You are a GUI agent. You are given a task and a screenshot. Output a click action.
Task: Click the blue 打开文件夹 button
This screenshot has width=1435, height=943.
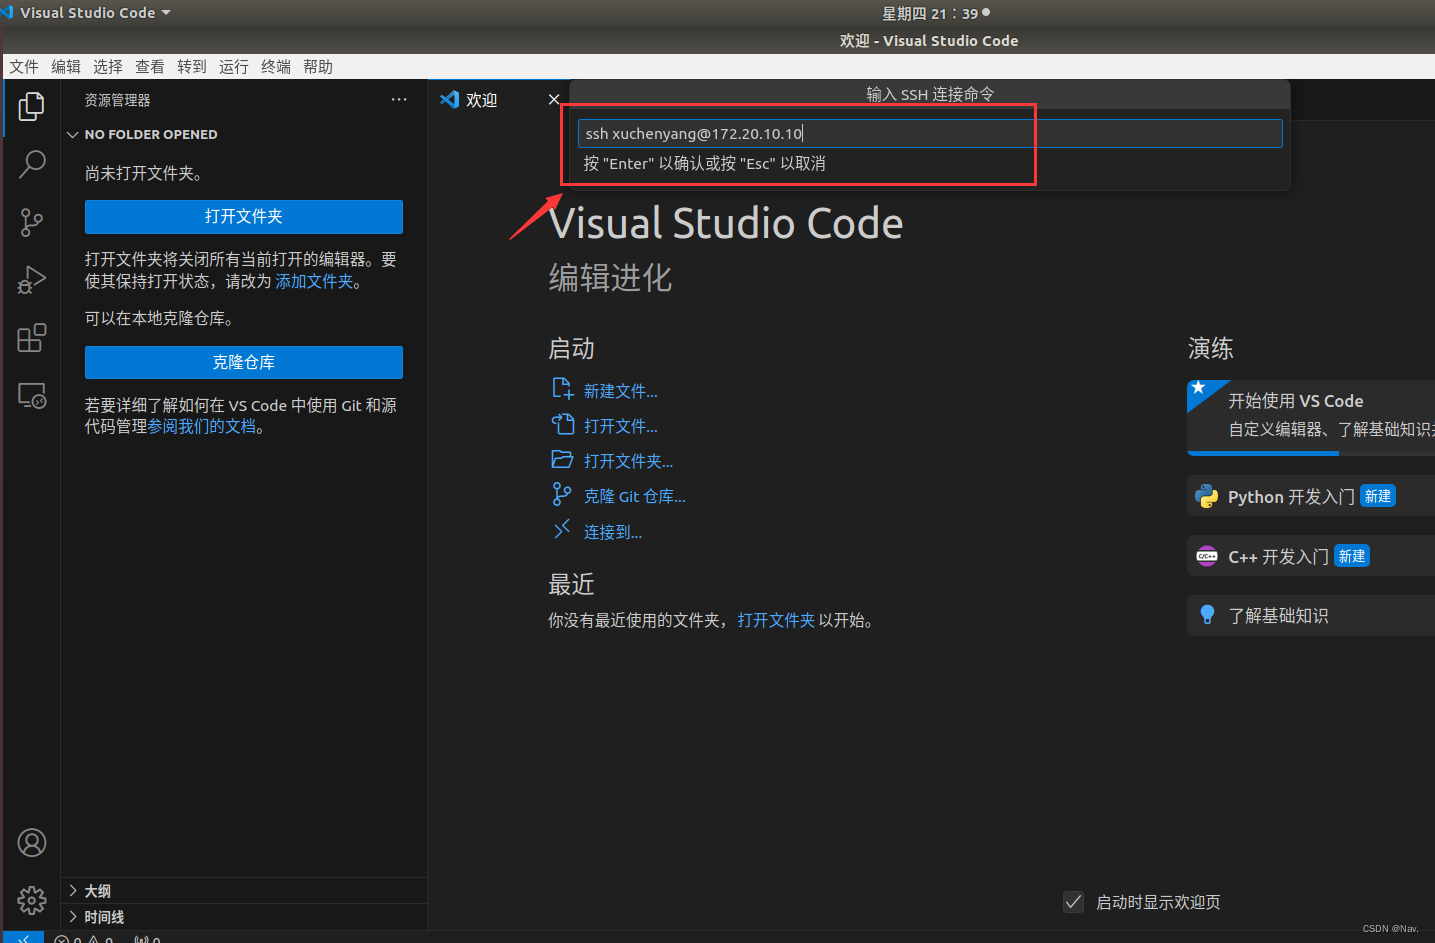tap(244, 217)
